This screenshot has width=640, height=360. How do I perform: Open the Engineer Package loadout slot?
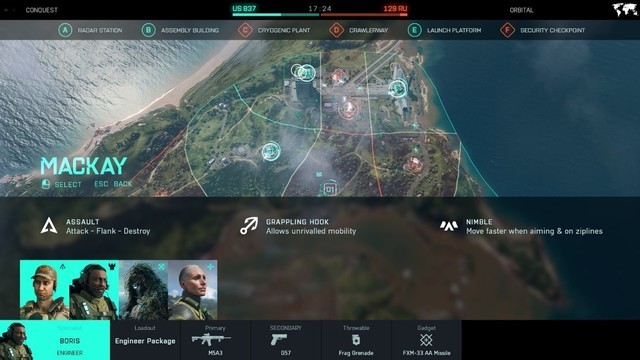pyautogui.click(x=145, y=340)
